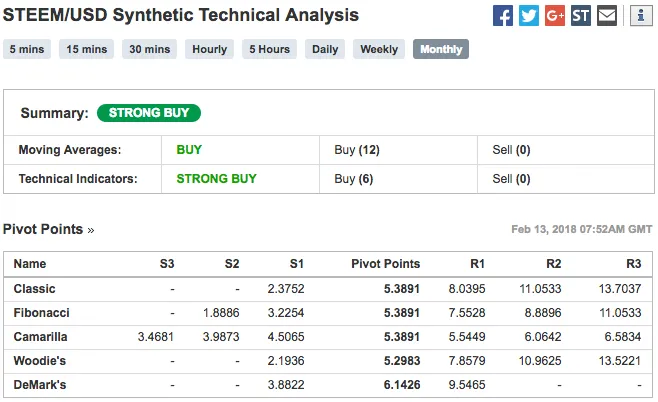
Task: Click the R1 column header
Action: tap(478, 264)
